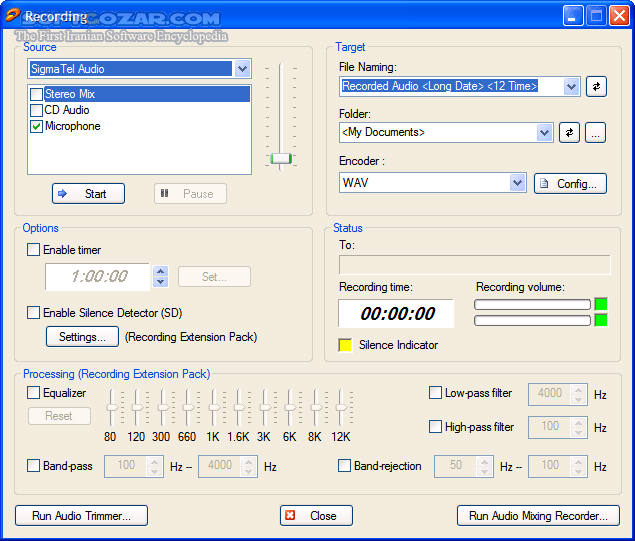Enable the Equalizer checkbox
635x541 pixels.
coord(34,393)
